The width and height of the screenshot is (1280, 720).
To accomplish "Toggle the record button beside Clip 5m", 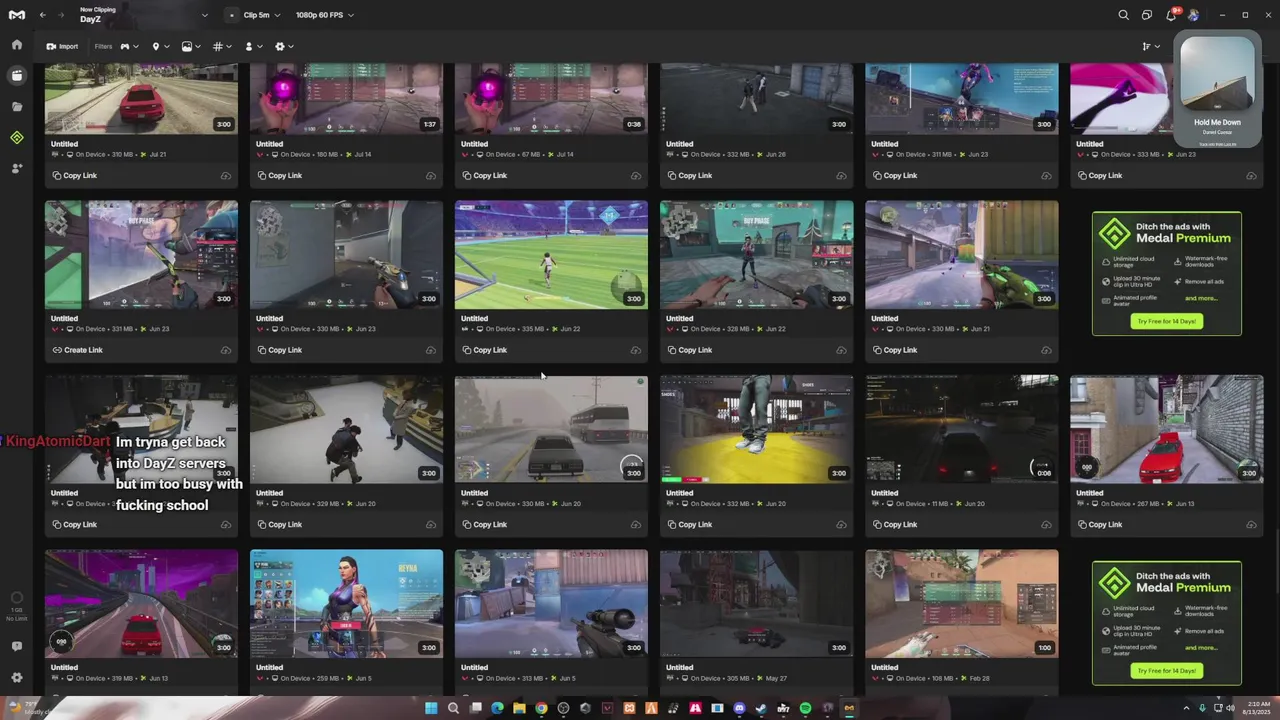I will coord(232,15).
